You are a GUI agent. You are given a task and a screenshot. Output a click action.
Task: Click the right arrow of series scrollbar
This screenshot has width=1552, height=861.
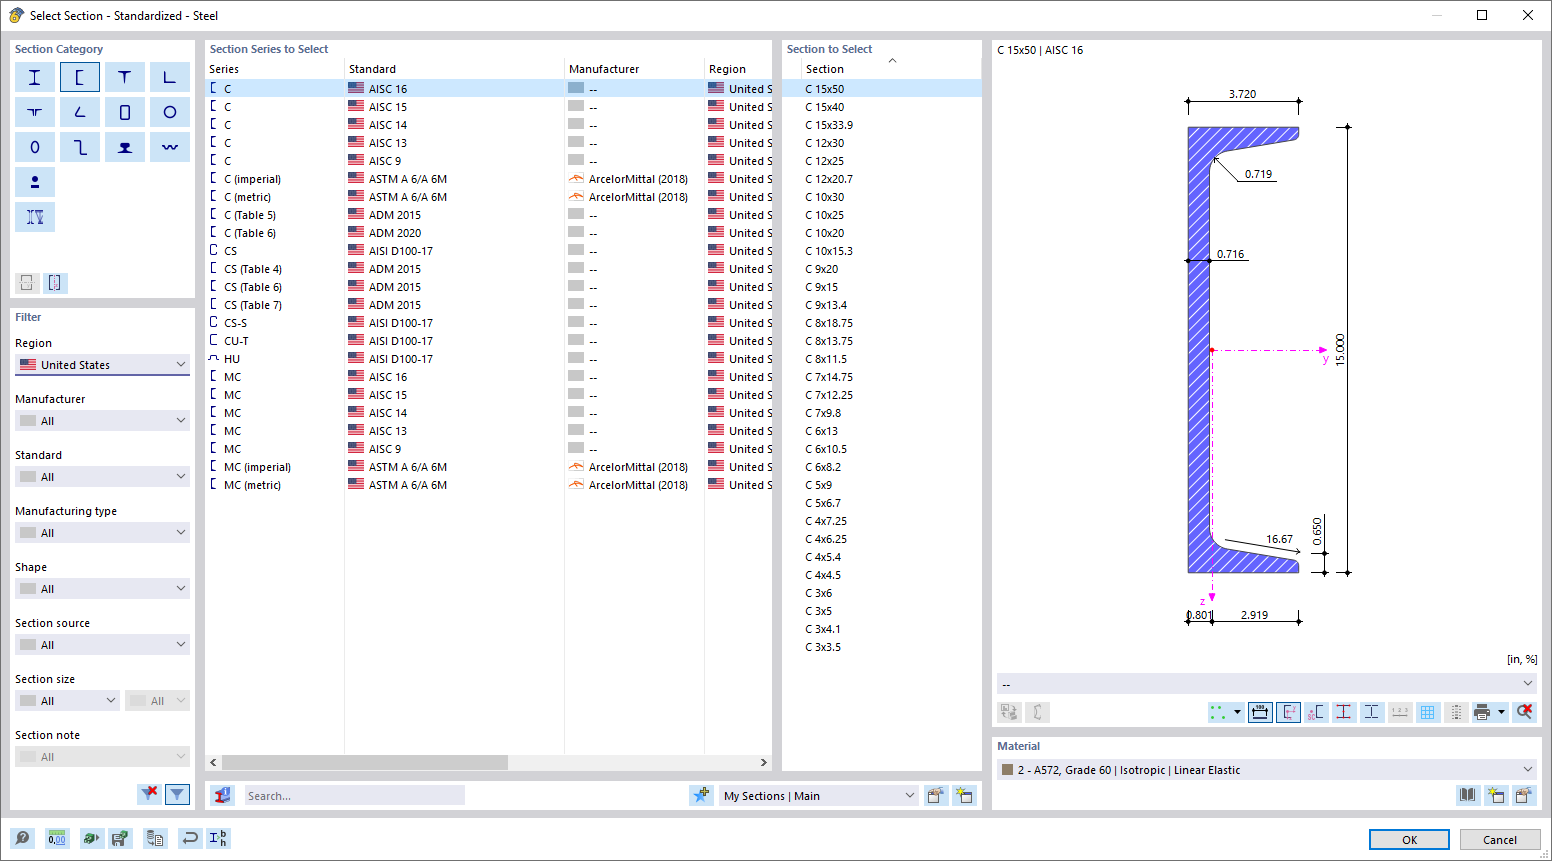pos(763,762)
